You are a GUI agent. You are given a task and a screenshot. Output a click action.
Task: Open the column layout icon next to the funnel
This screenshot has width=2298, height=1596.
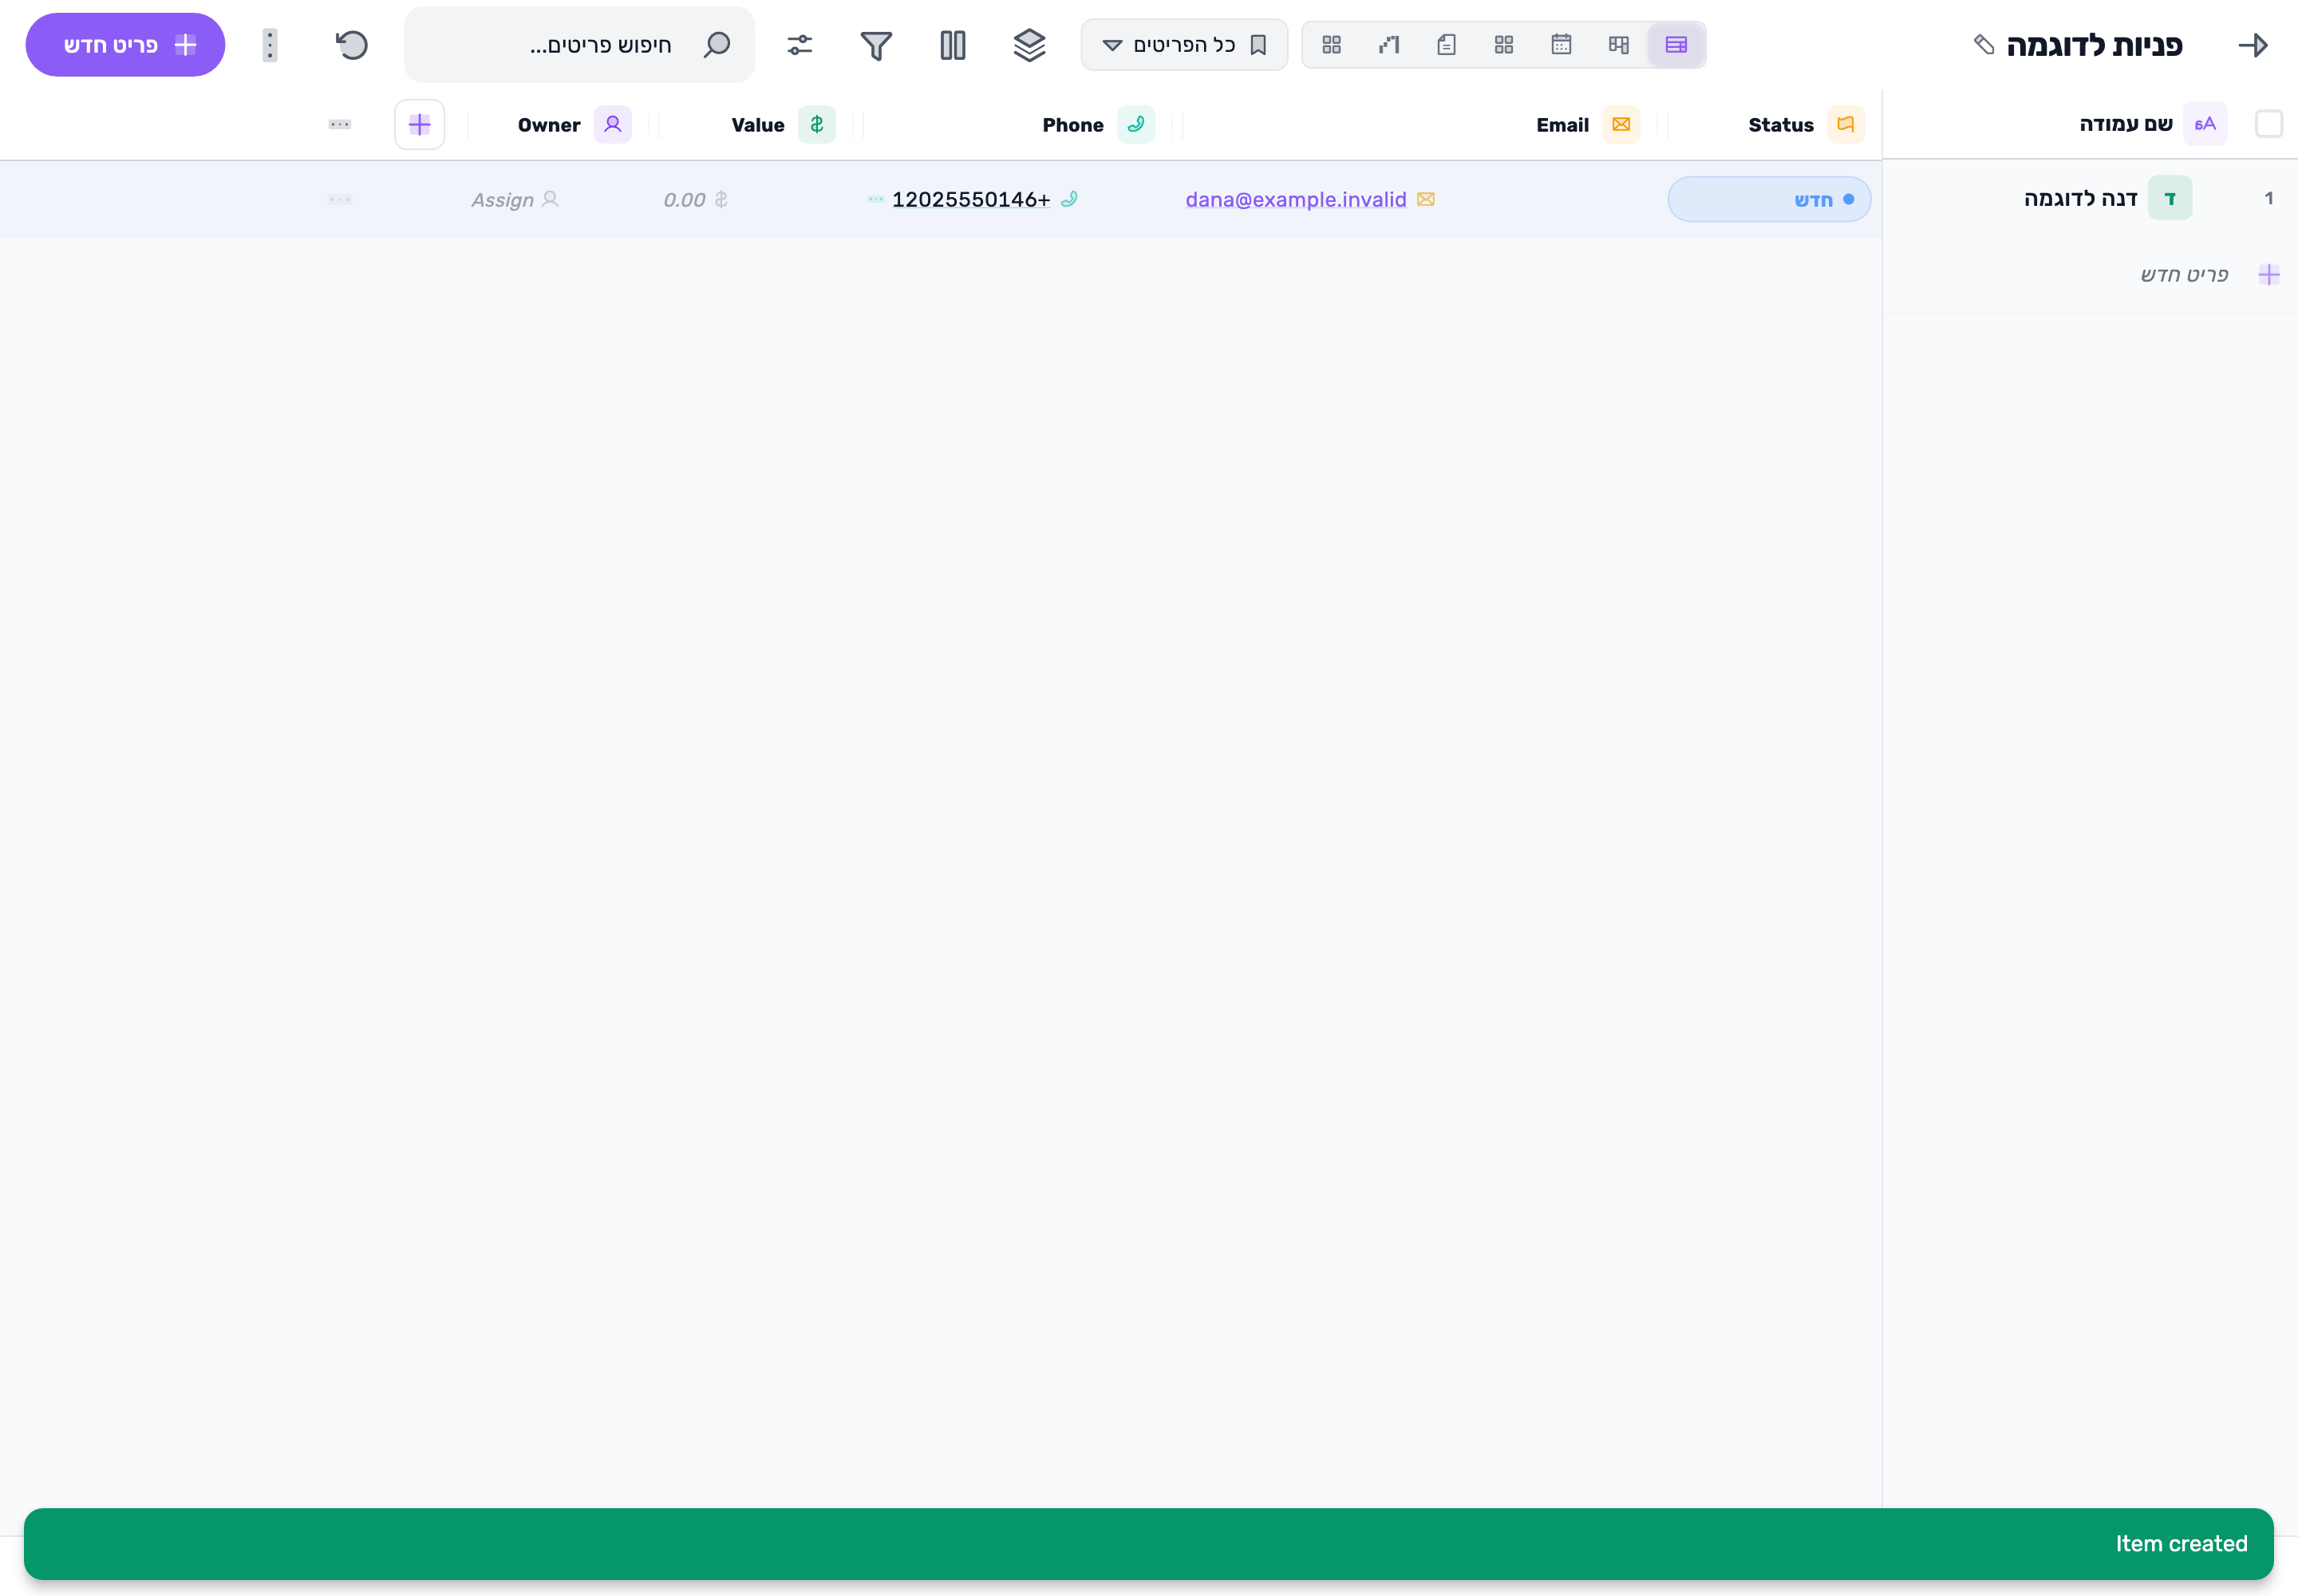click(x=953, y=45)
